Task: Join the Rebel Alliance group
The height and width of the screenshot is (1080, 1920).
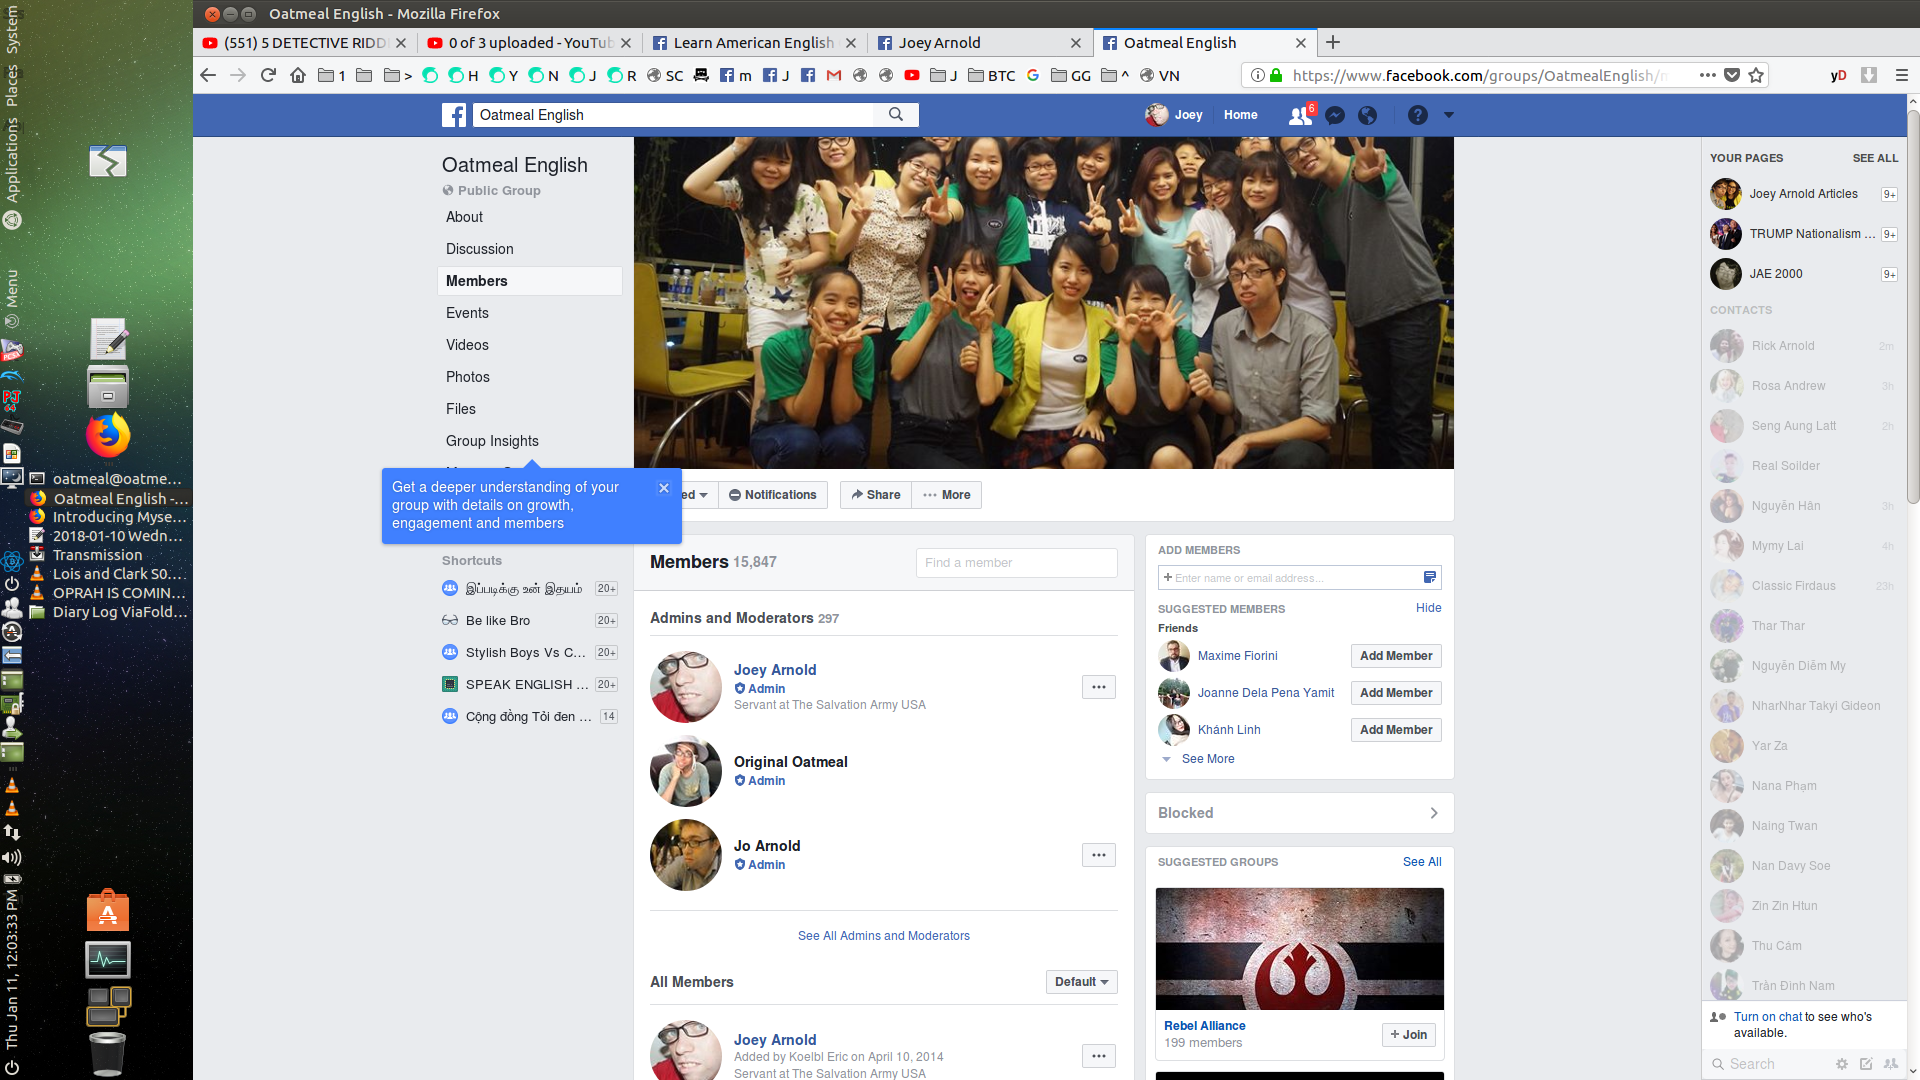Action: pyautogui.click(x=1408, y=1035)
